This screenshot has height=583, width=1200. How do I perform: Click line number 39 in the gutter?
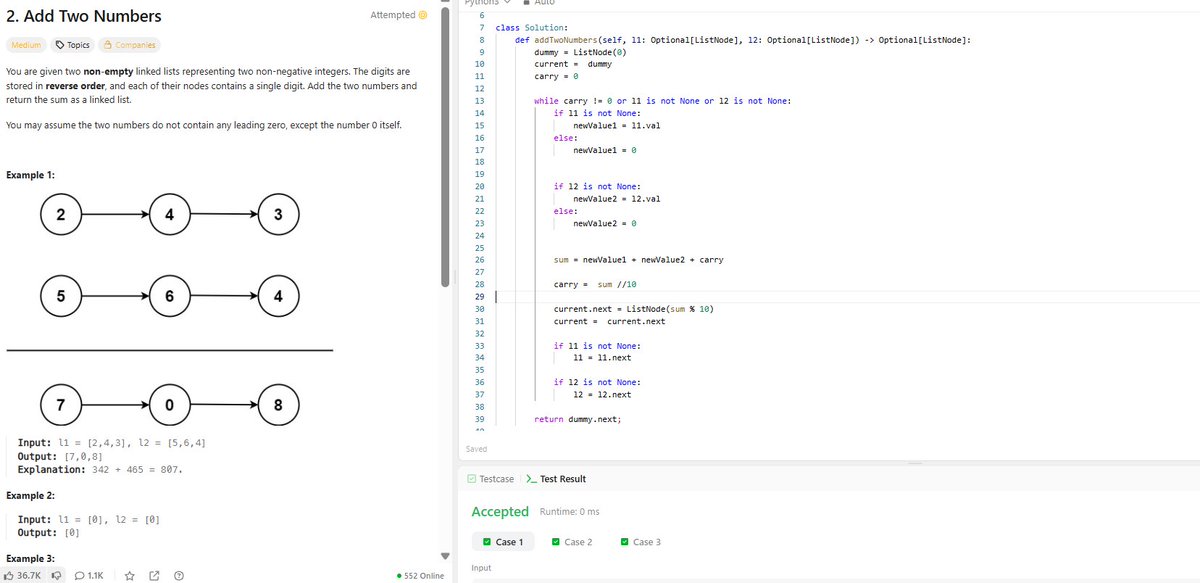pos(480,420)
